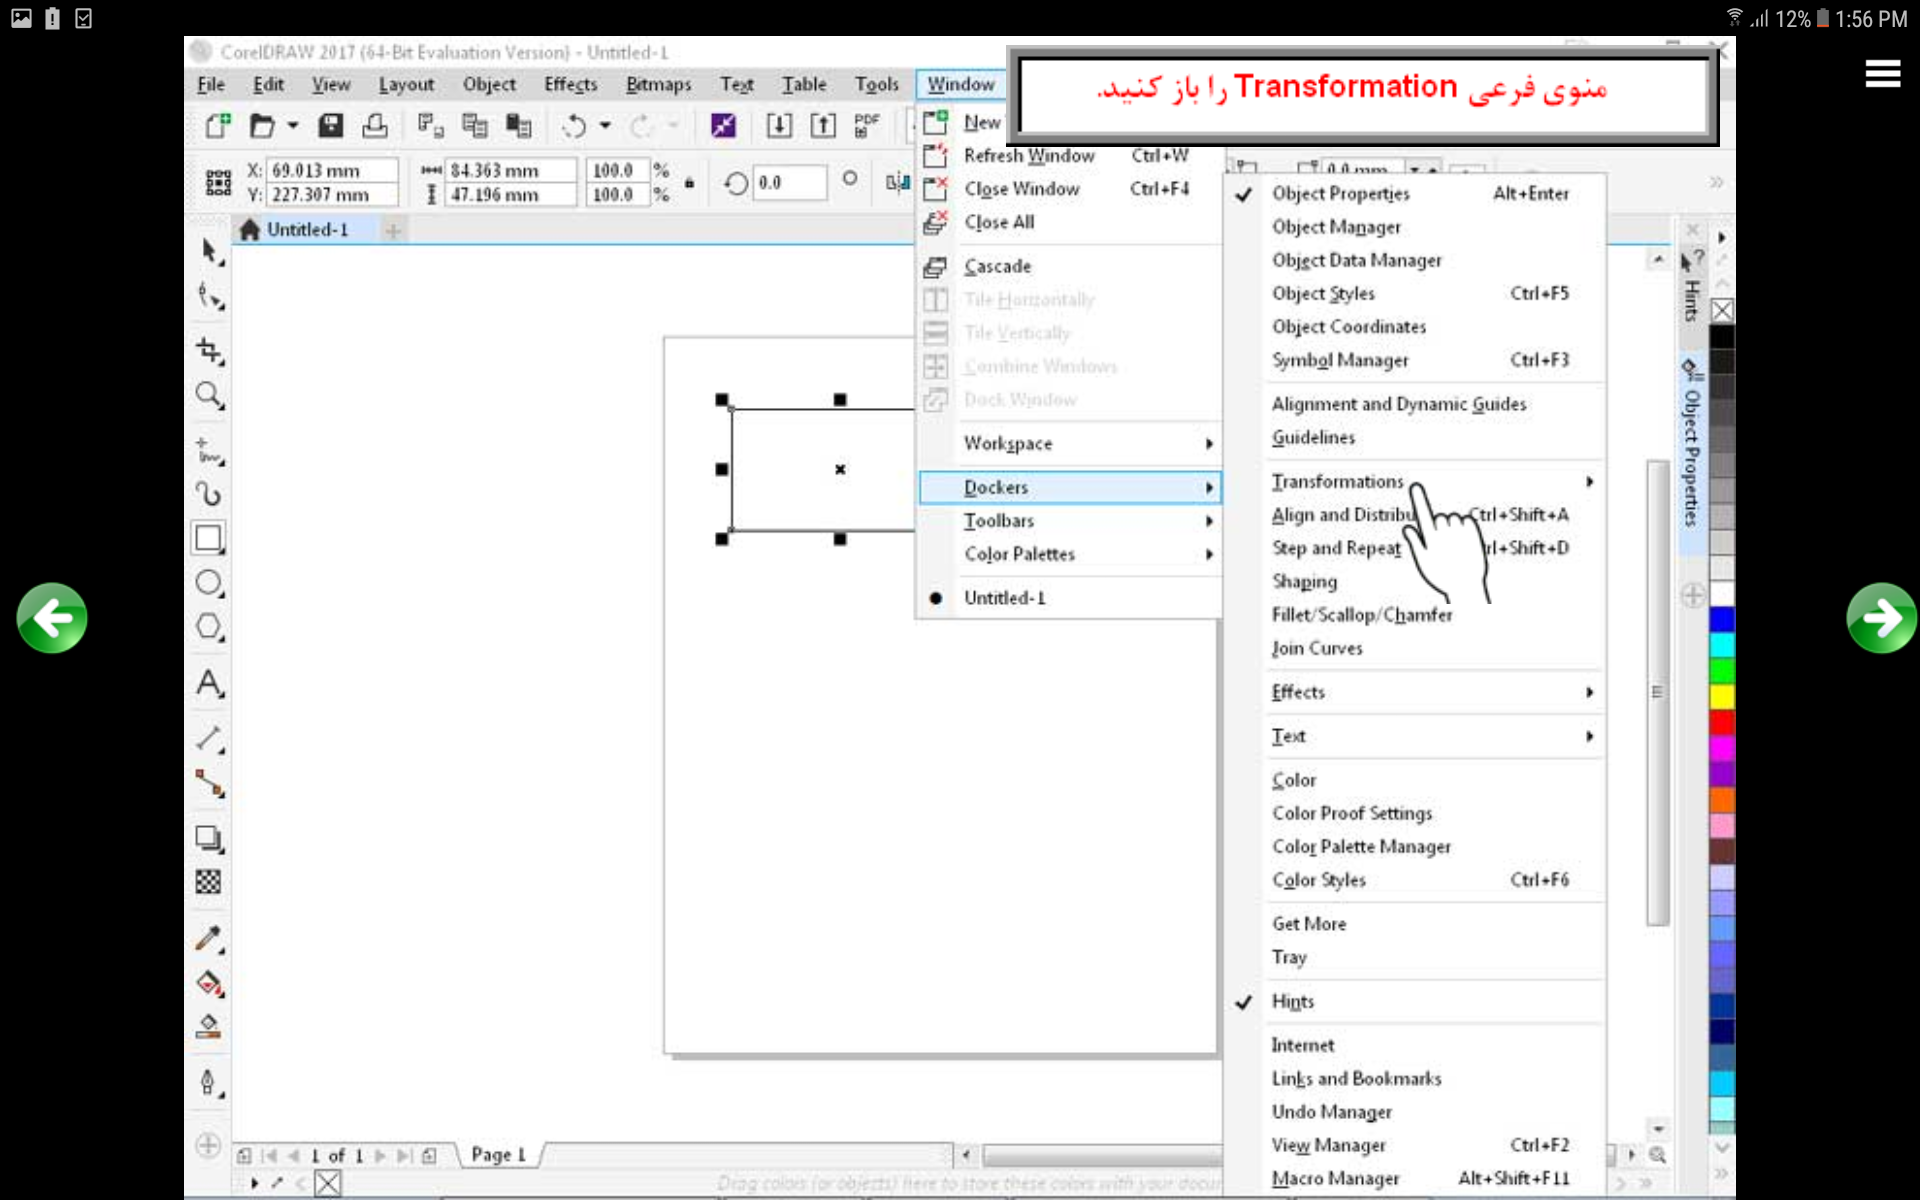
Task: Toggle Object Properties docker checkmark
Action: (x=1243, y=194)
